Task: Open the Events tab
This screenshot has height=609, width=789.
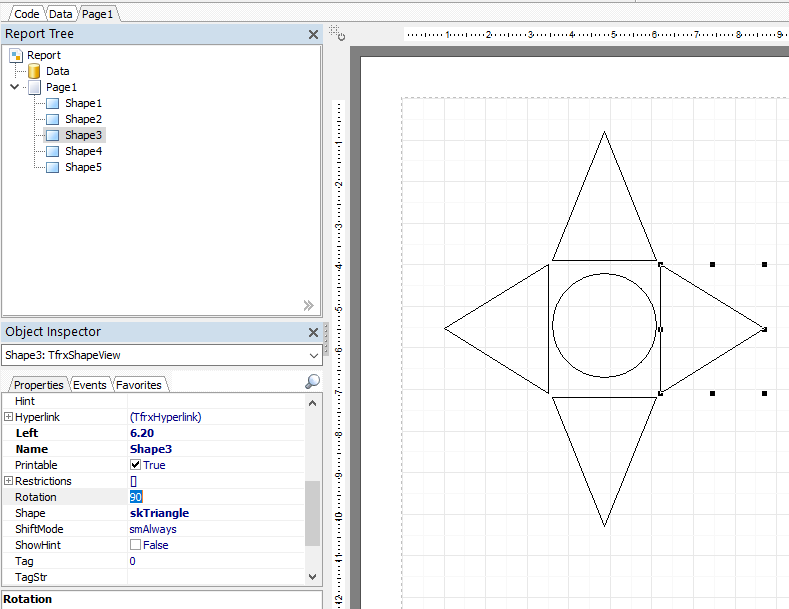Action: (x=90, y=385)
